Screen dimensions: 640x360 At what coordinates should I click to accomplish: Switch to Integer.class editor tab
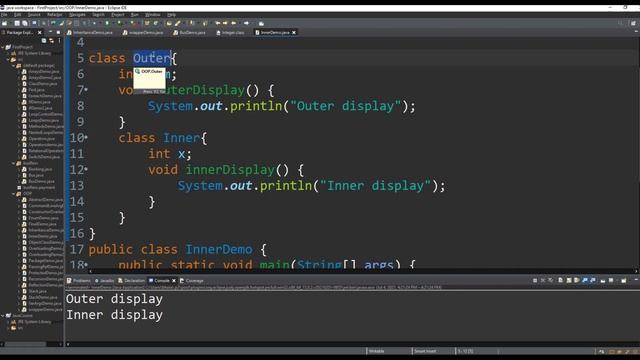tap(230, 32)
